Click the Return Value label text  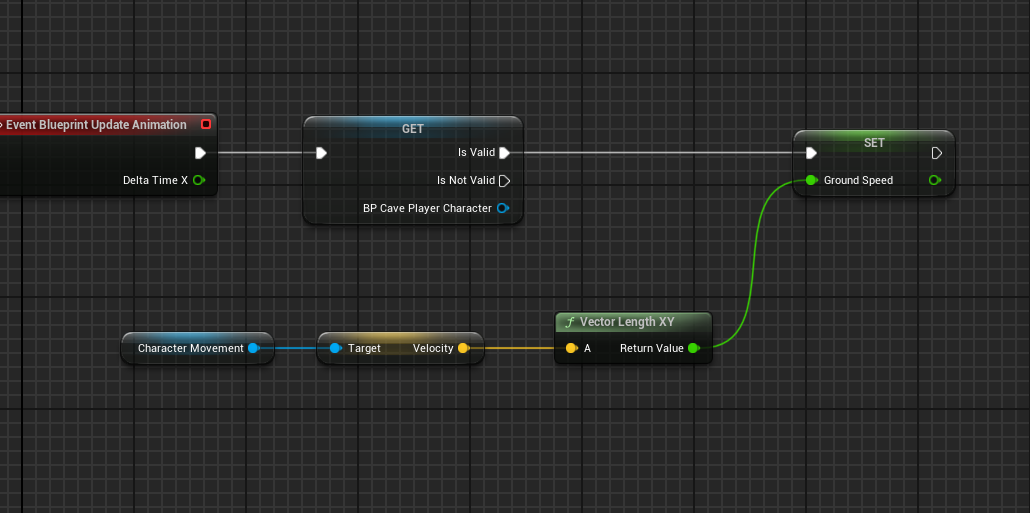[x=652, y=348]
